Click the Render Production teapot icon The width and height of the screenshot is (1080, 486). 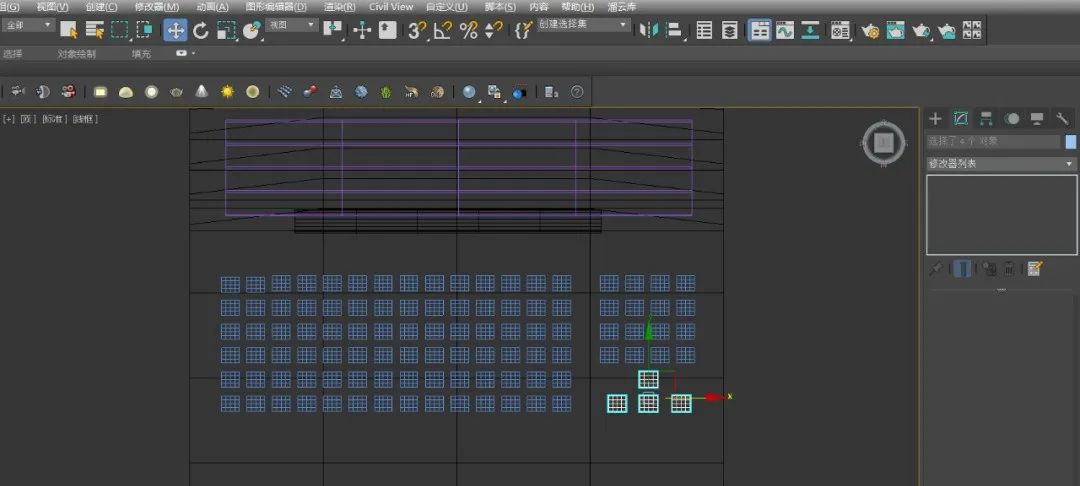click(x=921, y=30)
